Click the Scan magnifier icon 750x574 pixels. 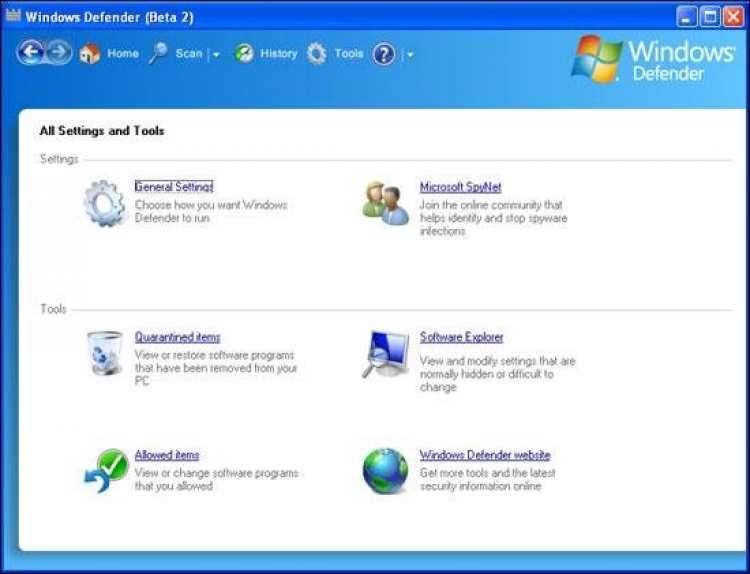click(158, 53)
